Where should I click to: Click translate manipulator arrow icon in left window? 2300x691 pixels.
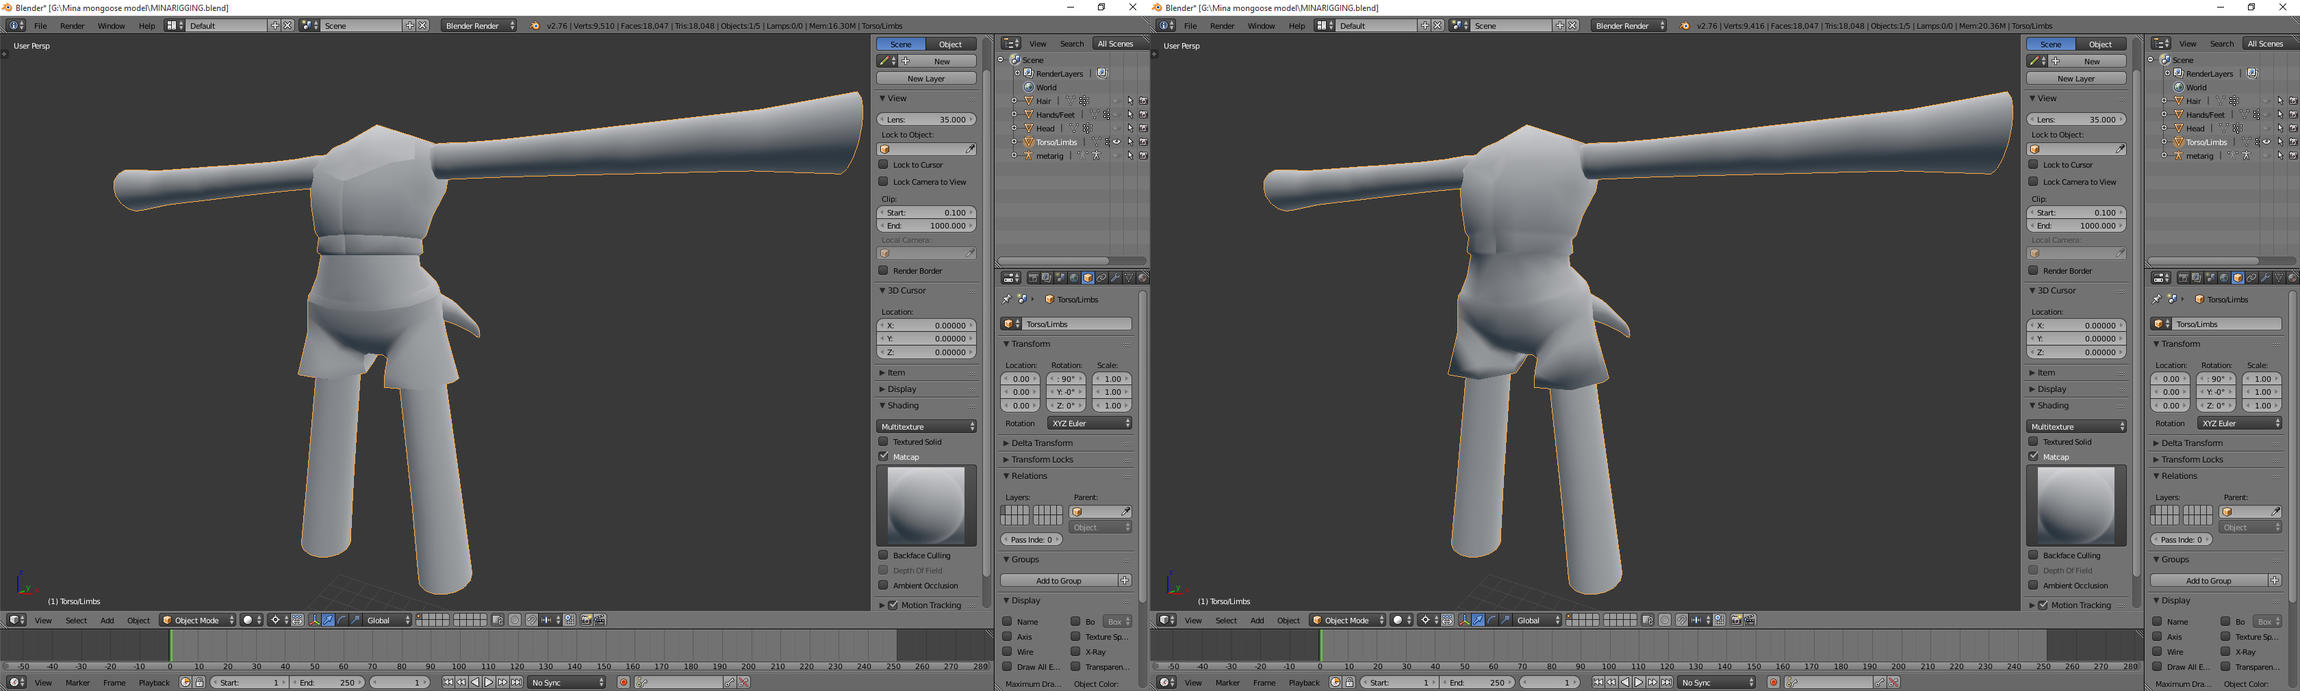click(328, 620)
